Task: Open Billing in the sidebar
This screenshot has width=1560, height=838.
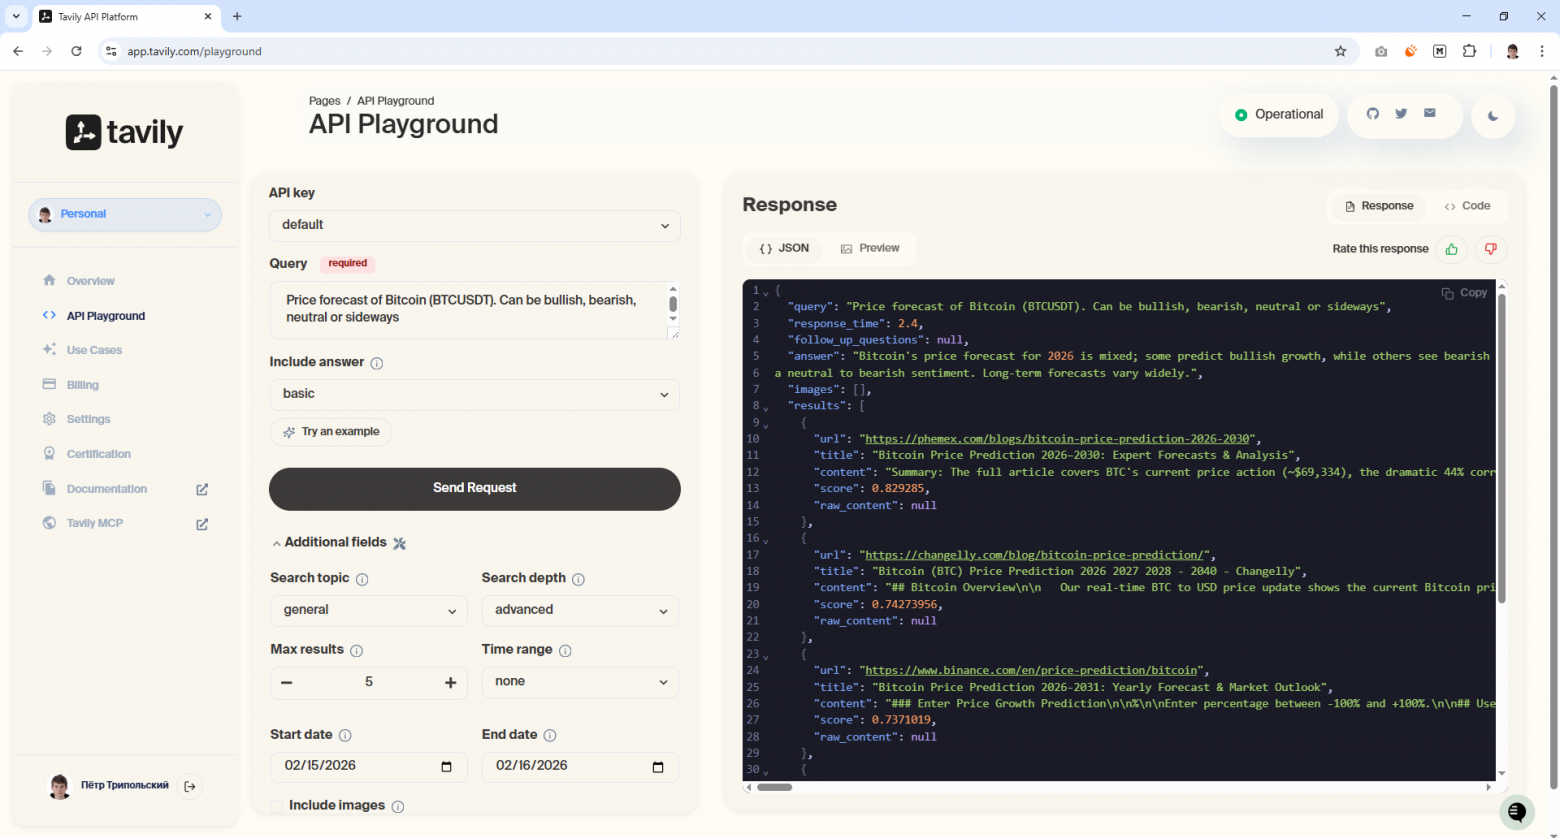Action: 83,385
